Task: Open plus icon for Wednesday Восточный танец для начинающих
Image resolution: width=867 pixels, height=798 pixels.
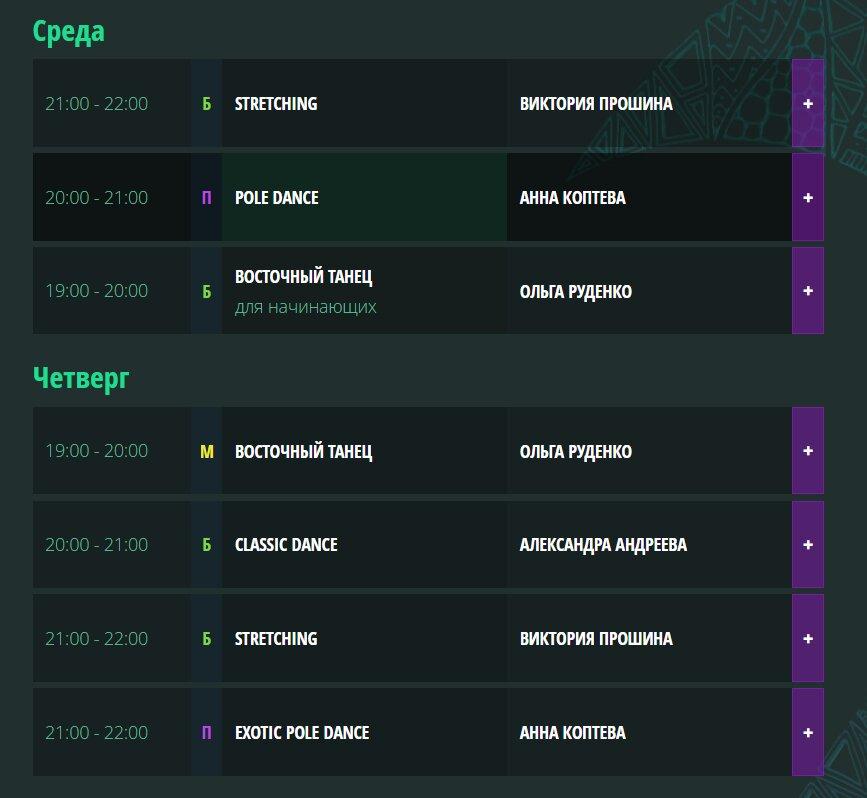Action: [x=808, y=290]
